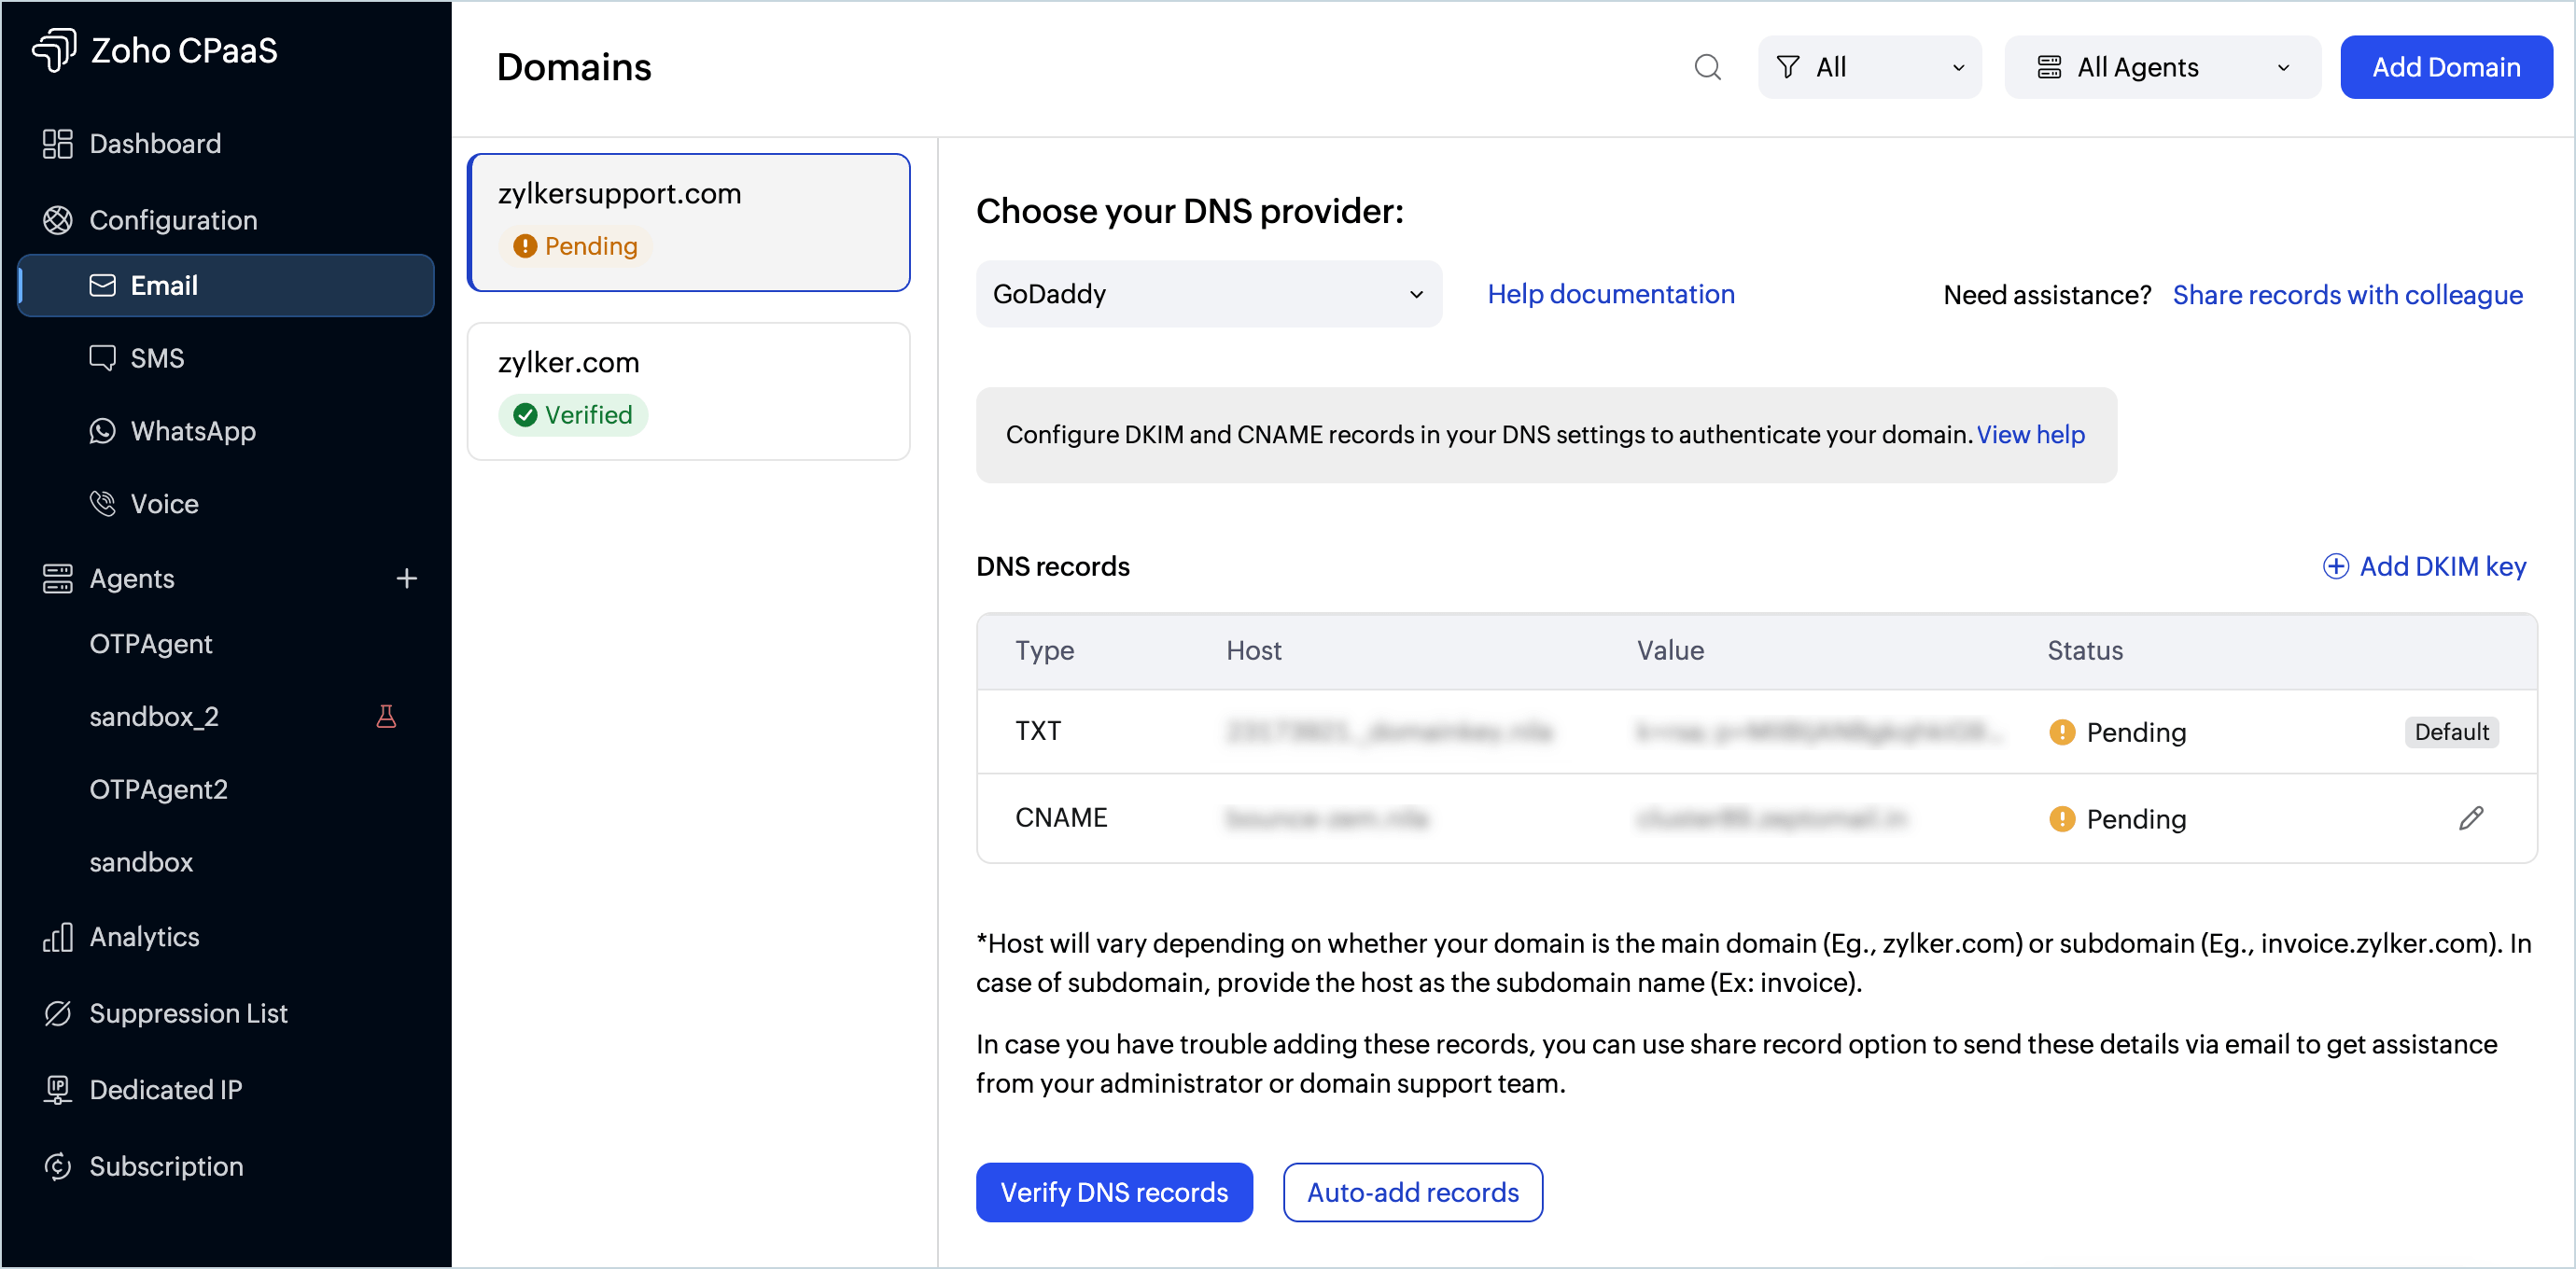Click the plus icon next to Agents
Screen dimensions: 2576x1269
coord(406,578)
